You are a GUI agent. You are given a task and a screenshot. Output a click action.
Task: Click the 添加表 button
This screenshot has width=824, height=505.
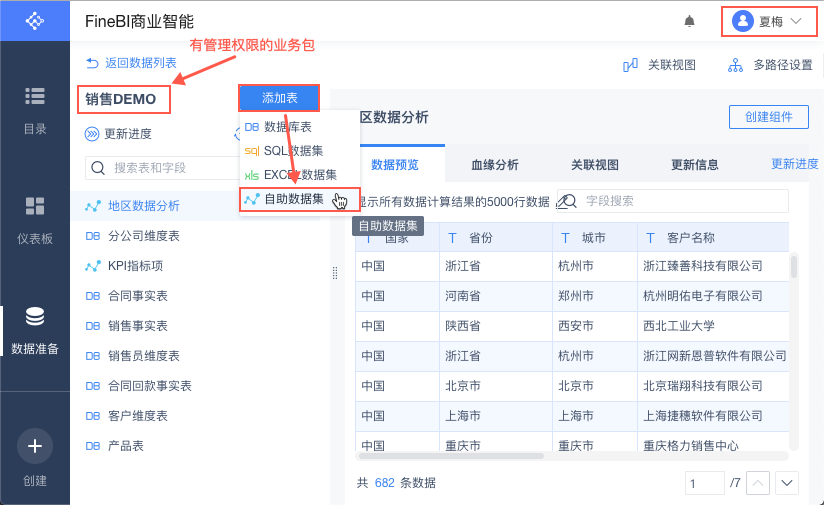(x=279, y=98)
